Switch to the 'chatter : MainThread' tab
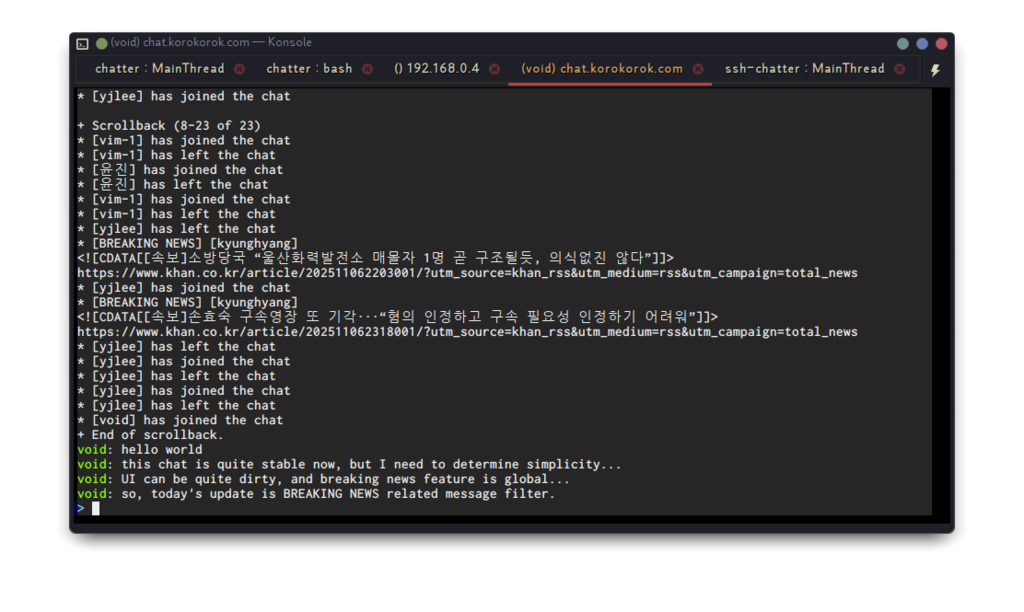1024x612 pixels. point(159,69)
